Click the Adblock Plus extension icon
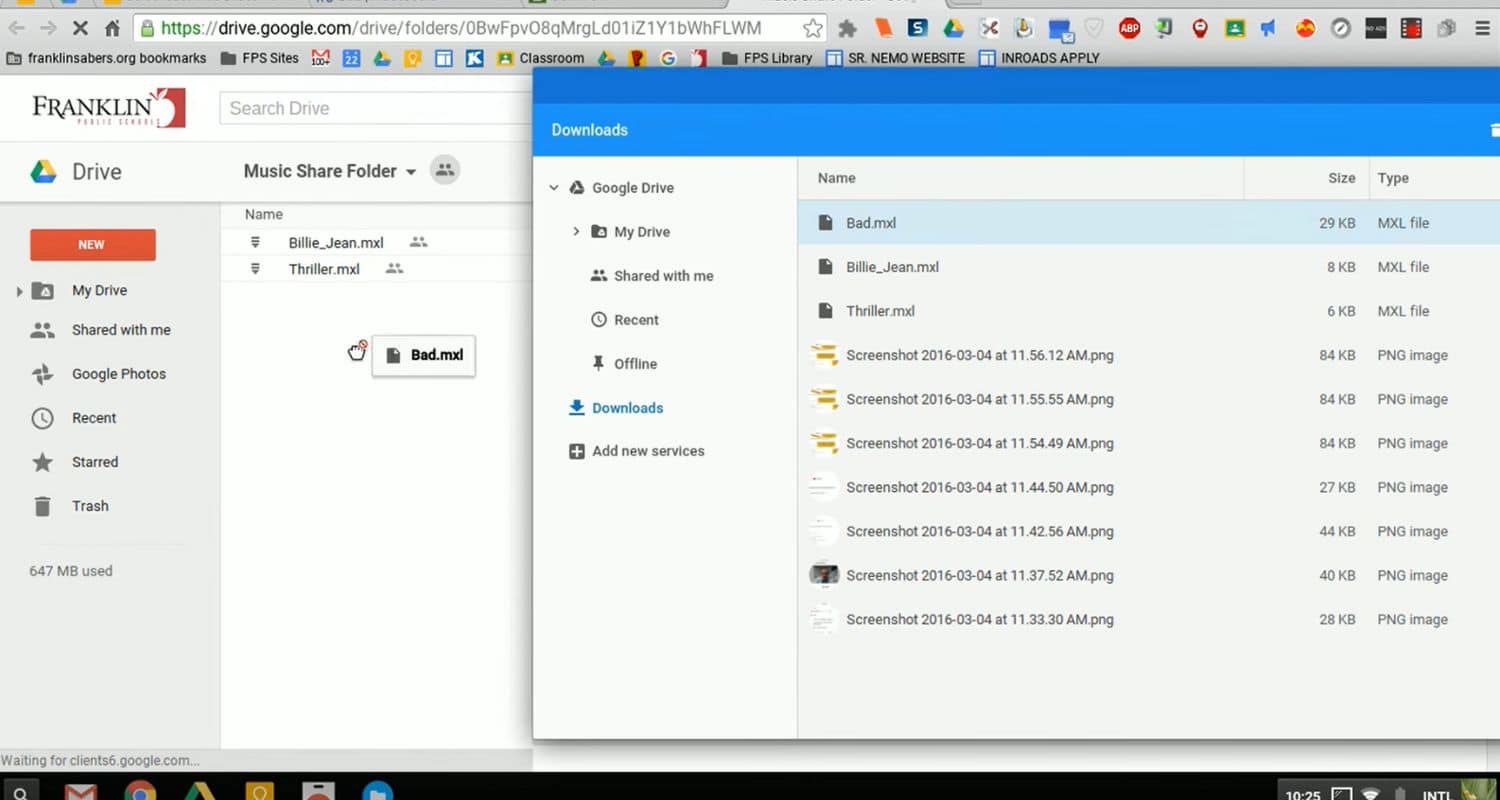Image resolution: width=1500 pixels, height=800 pixels. coord(1129,28)
